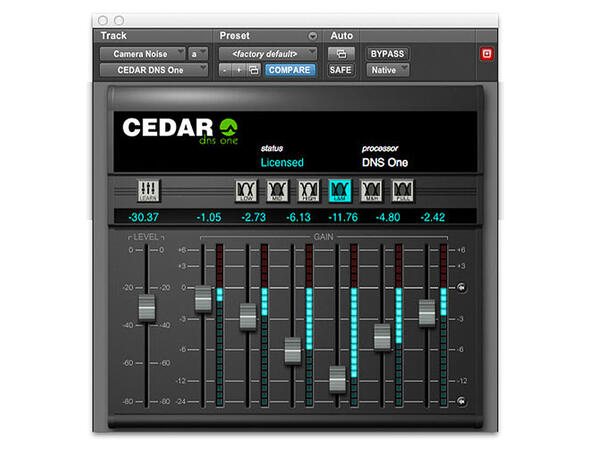Select the LOW band filter icon
This screenshot has width=610, height=450.
pyautogui.click(x=246, y=191)
